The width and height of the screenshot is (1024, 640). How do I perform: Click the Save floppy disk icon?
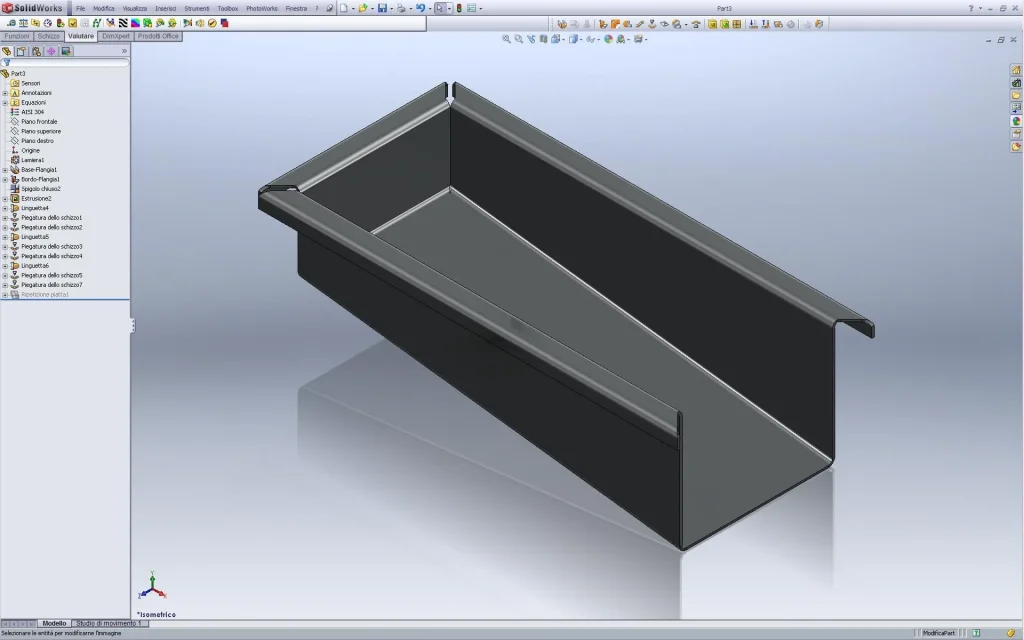coord(383,8)
